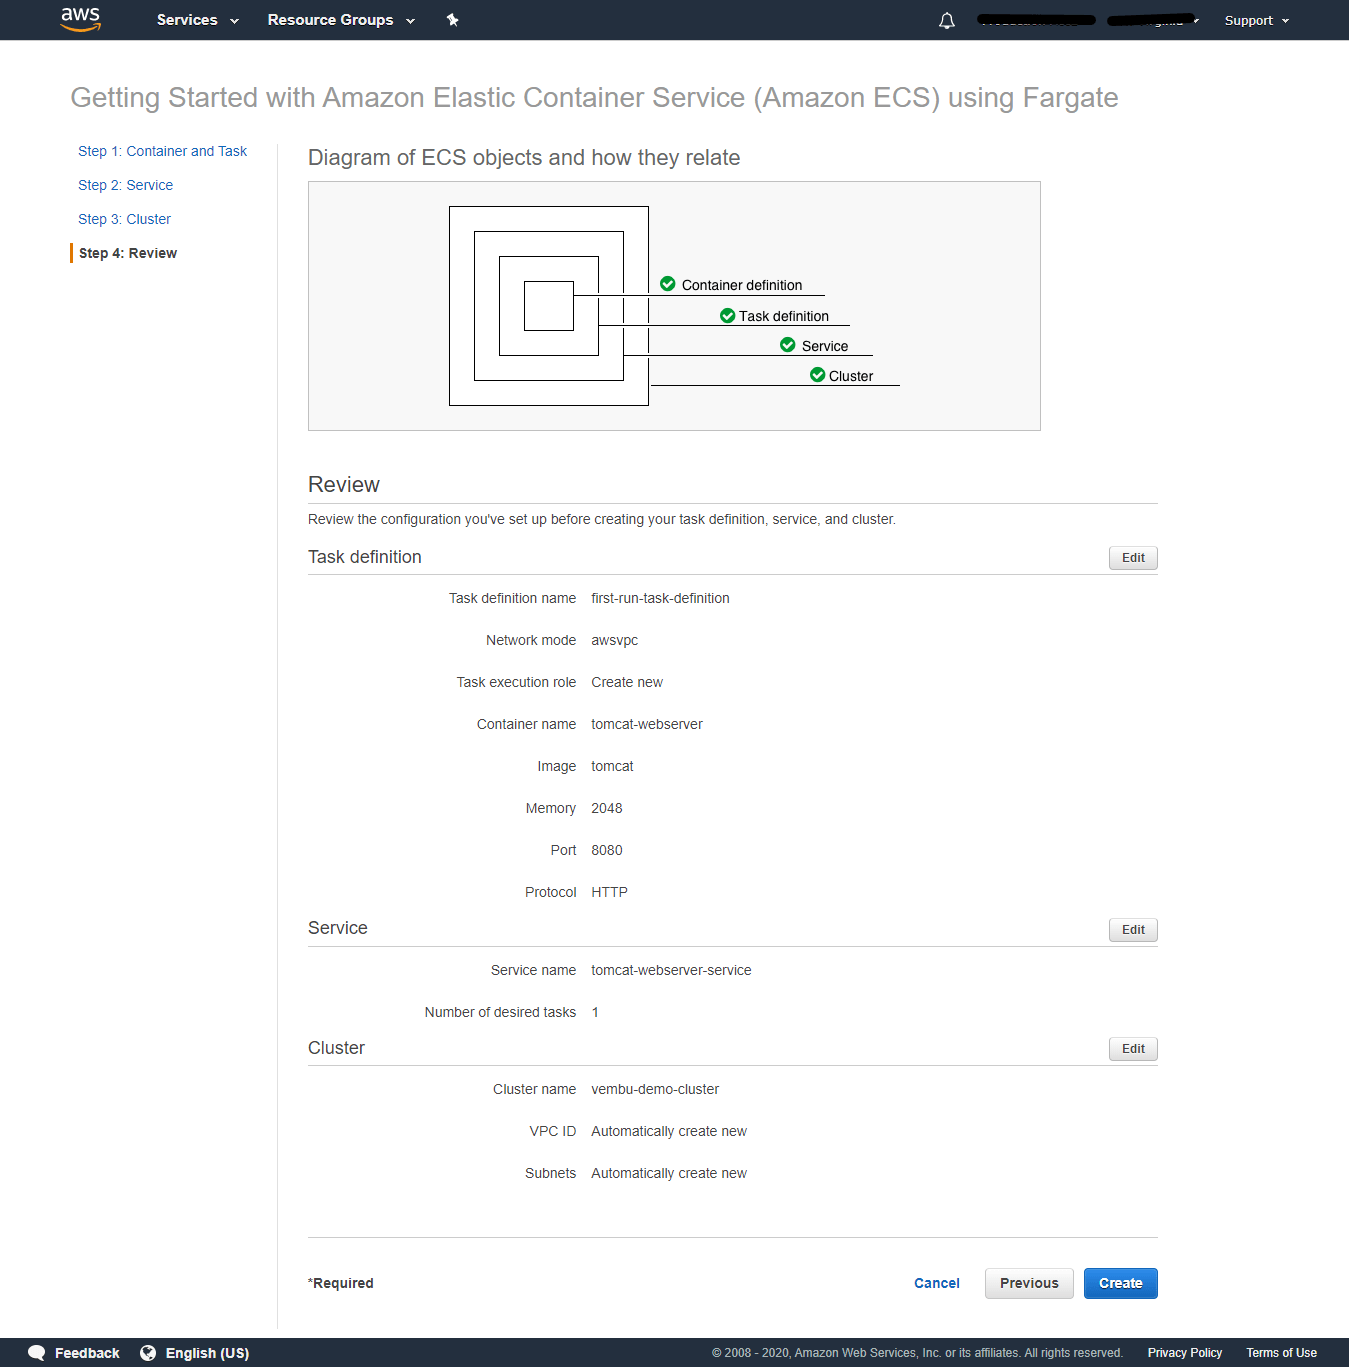
Task: Click the AWS logo home icon
Action: tap(81, 19)
